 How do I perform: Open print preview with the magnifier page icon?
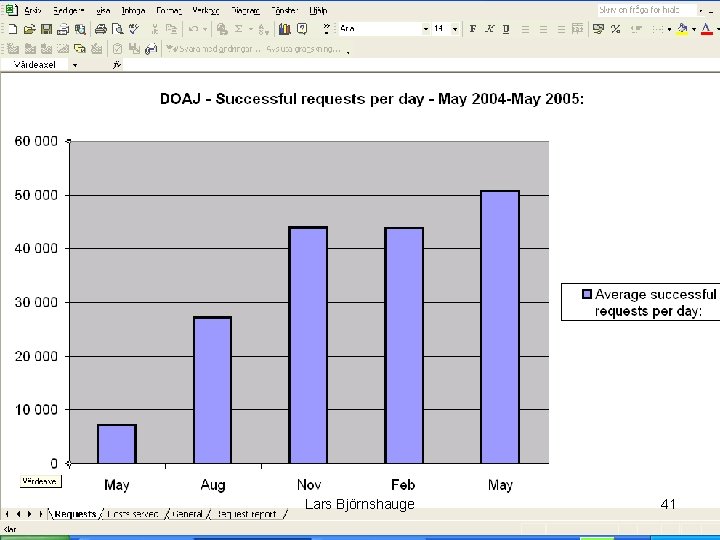pos(118,29)
